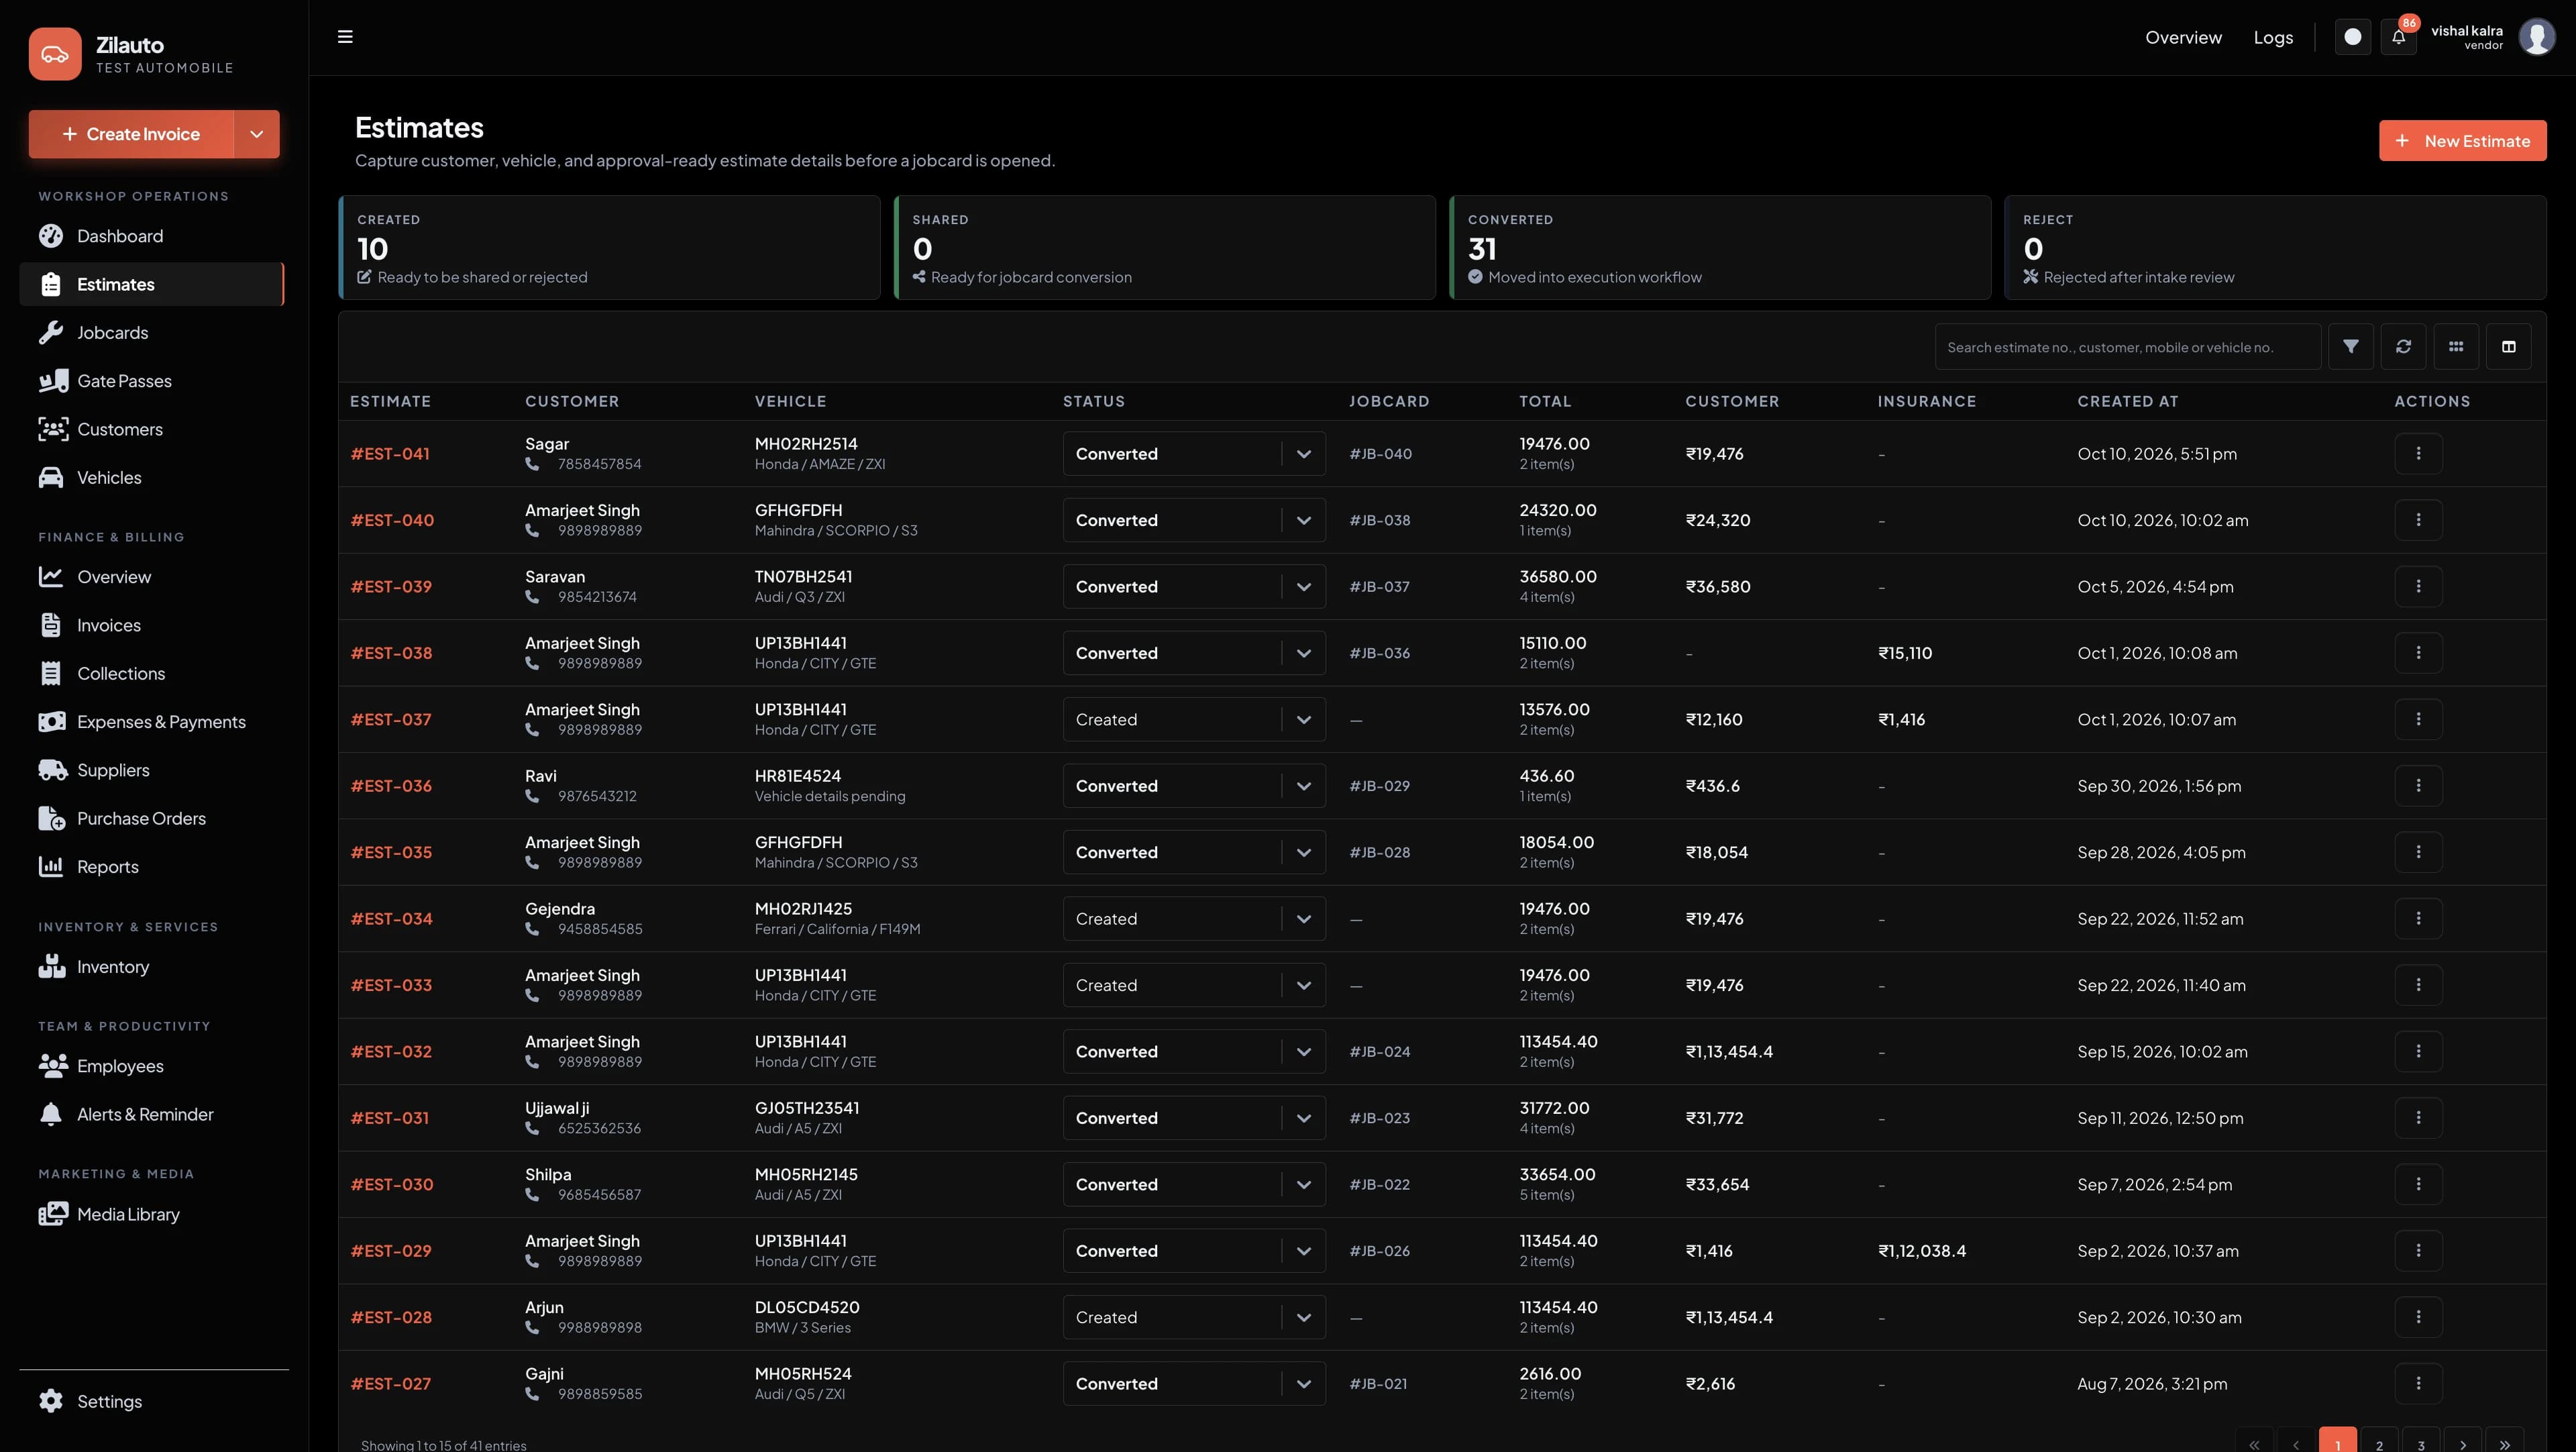Click the Create Invoice button

click(131, 134)
